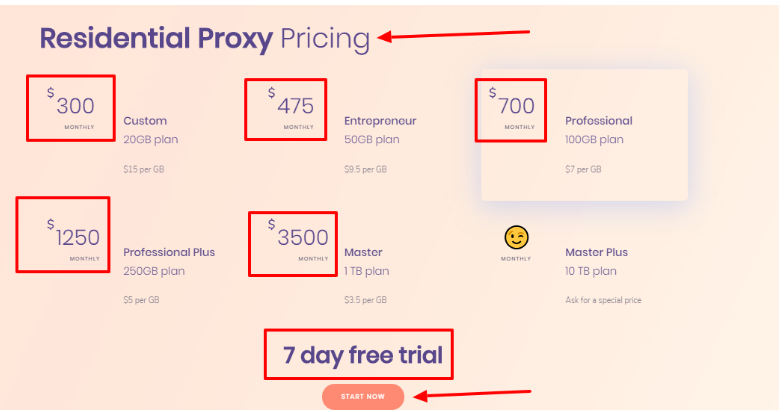The height and width of the screenshot is (412, 784).
Task: Click the $1250 monthly price
Action: (x=77, y=238)
